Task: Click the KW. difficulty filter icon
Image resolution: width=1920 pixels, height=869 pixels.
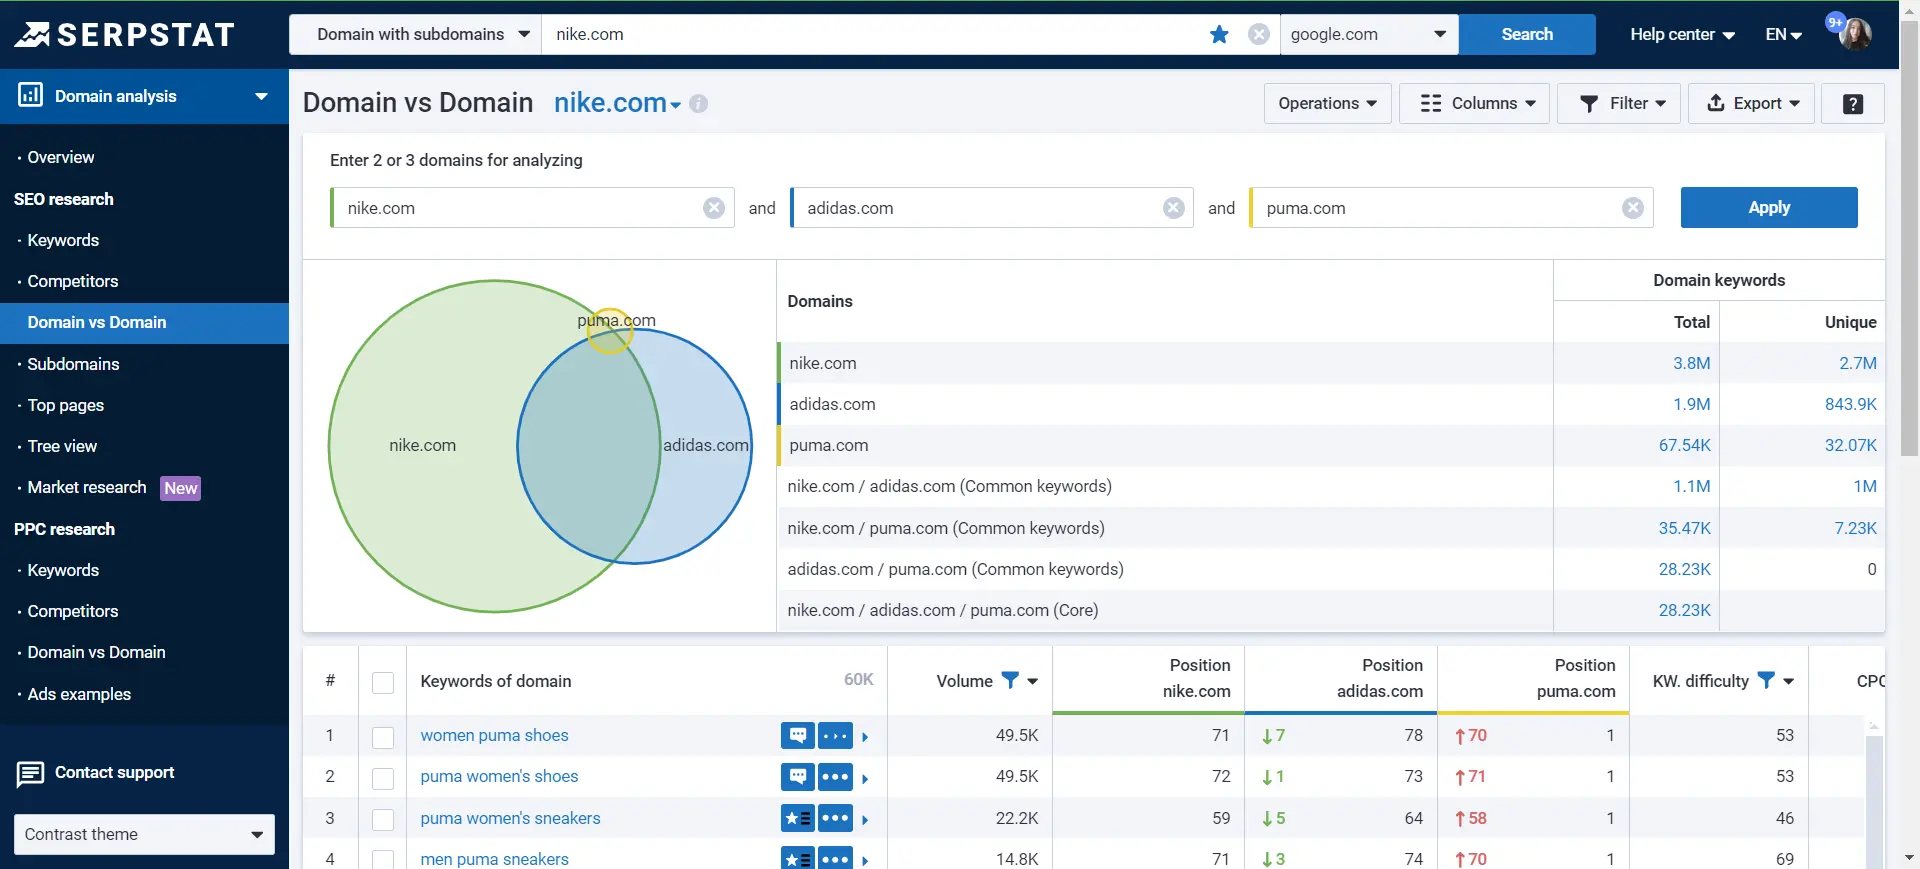Action: pyautogui.click(x=1766, y=680)
